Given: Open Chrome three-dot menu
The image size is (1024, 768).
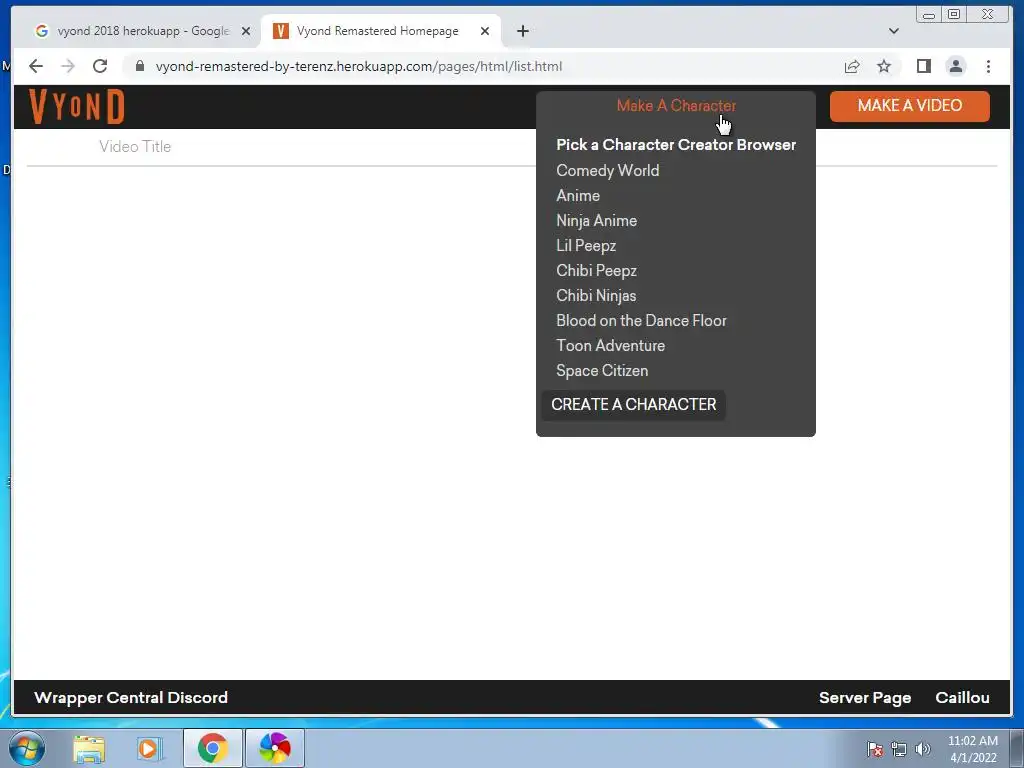Looking at the screenshot, I should click(988, 66).
